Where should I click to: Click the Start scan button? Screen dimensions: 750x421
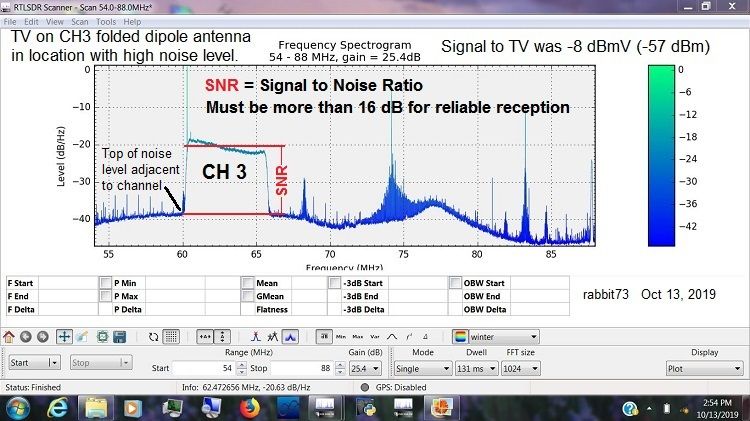pos(33,363)
